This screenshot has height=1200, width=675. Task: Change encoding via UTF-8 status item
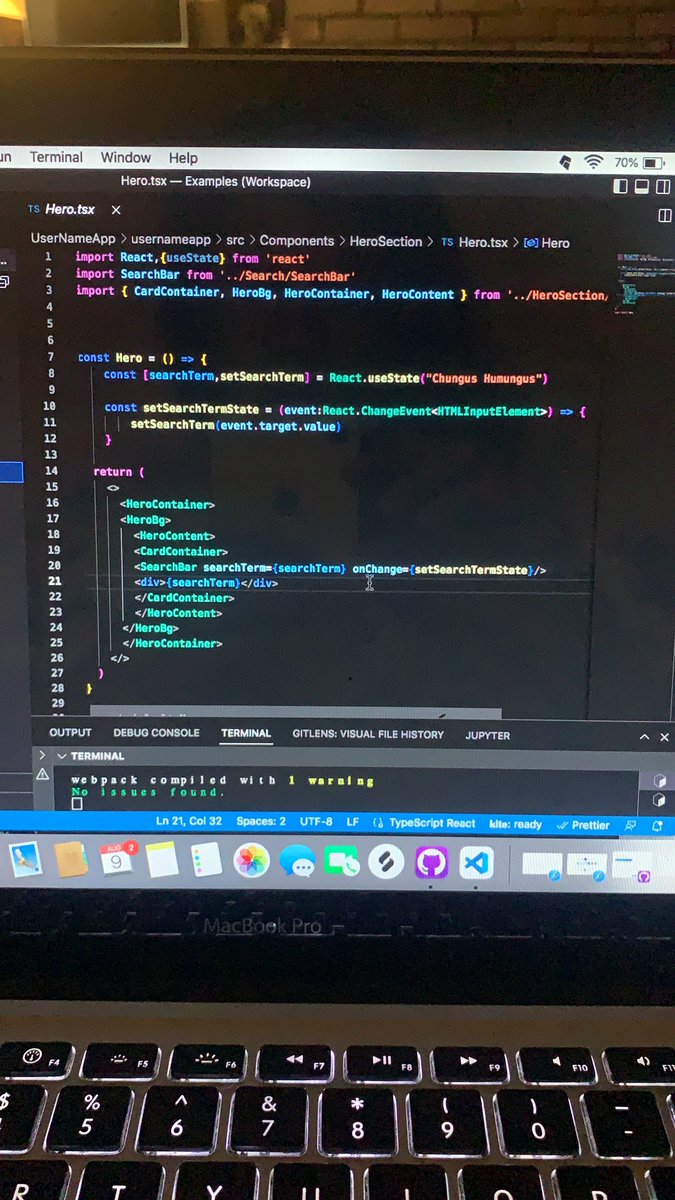tap(316, 821)
